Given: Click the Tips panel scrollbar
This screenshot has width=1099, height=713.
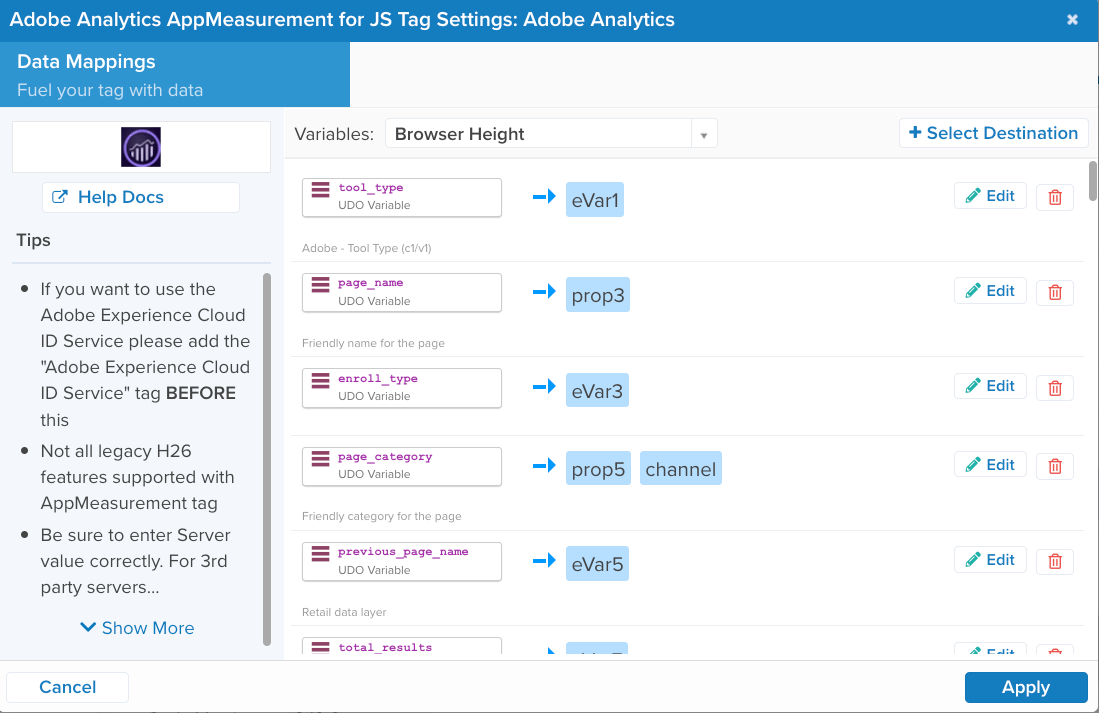Looking at the screenshot, I should (266, 459).
